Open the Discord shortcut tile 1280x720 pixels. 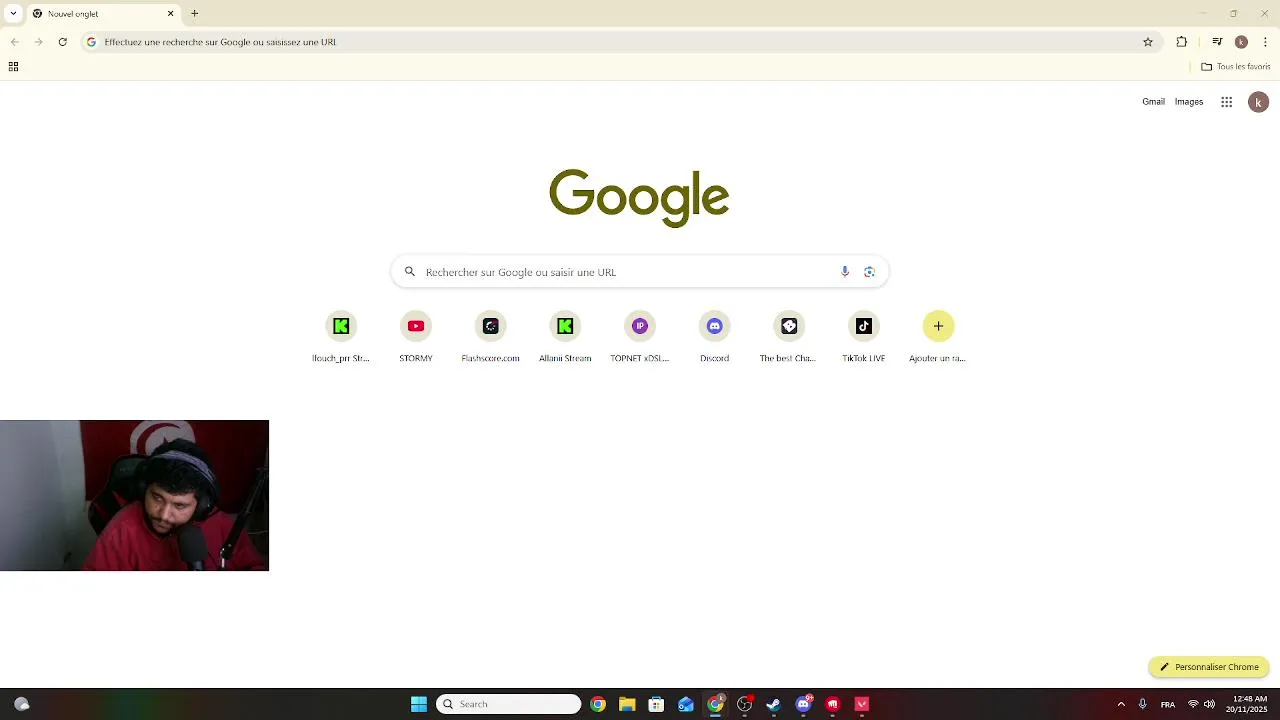(714, 337)
